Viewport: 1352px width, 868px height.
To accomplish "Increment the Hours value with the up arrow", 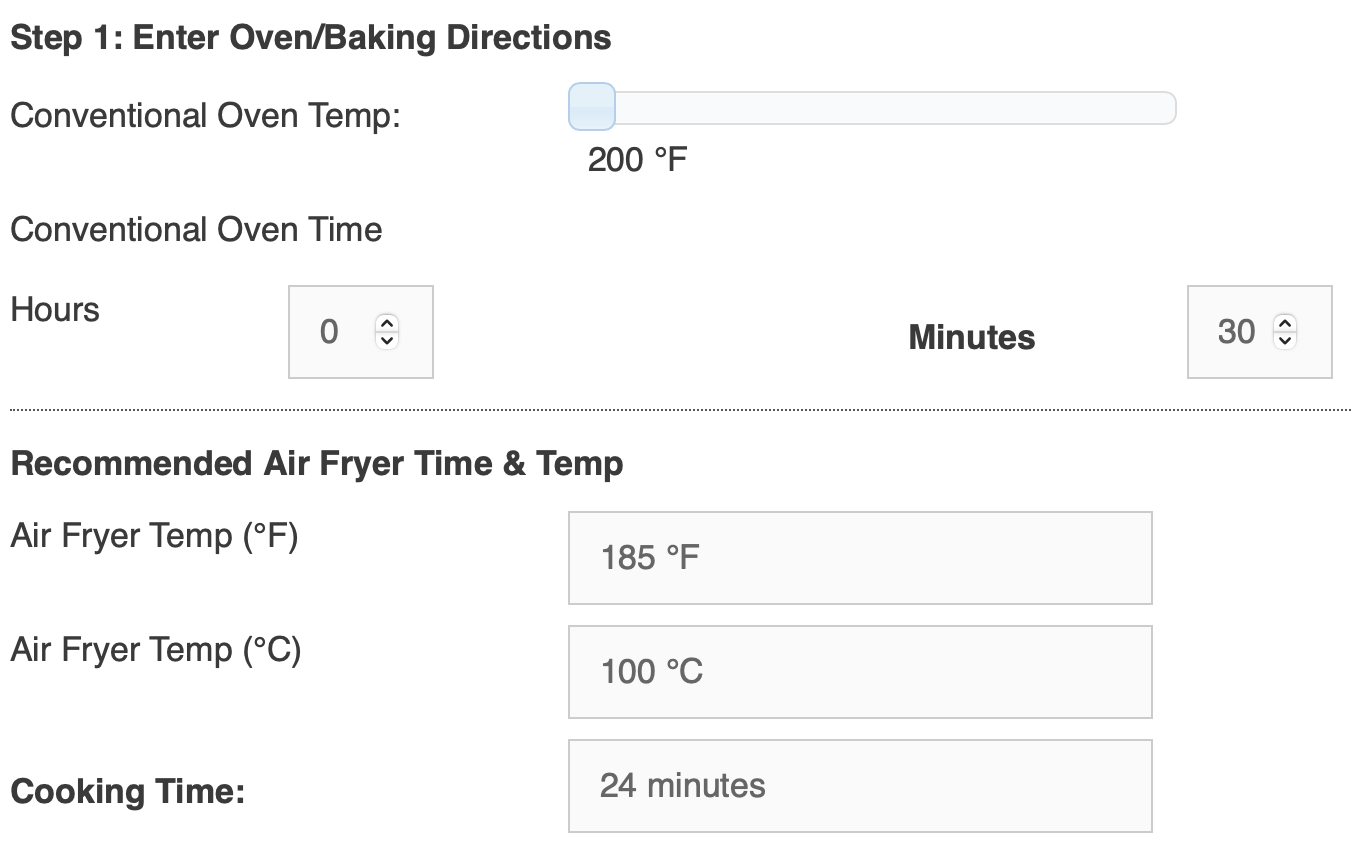I will [386, 323].
